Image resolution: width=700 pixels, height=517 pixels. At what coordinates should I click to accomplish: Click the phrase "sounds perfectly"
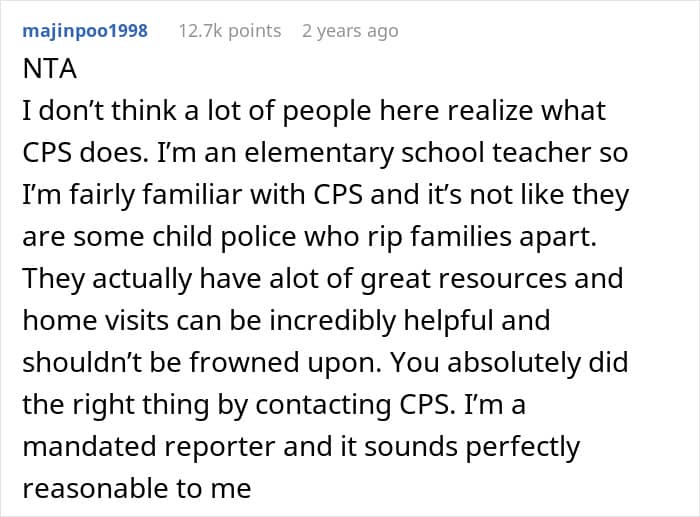pos(472,446)
